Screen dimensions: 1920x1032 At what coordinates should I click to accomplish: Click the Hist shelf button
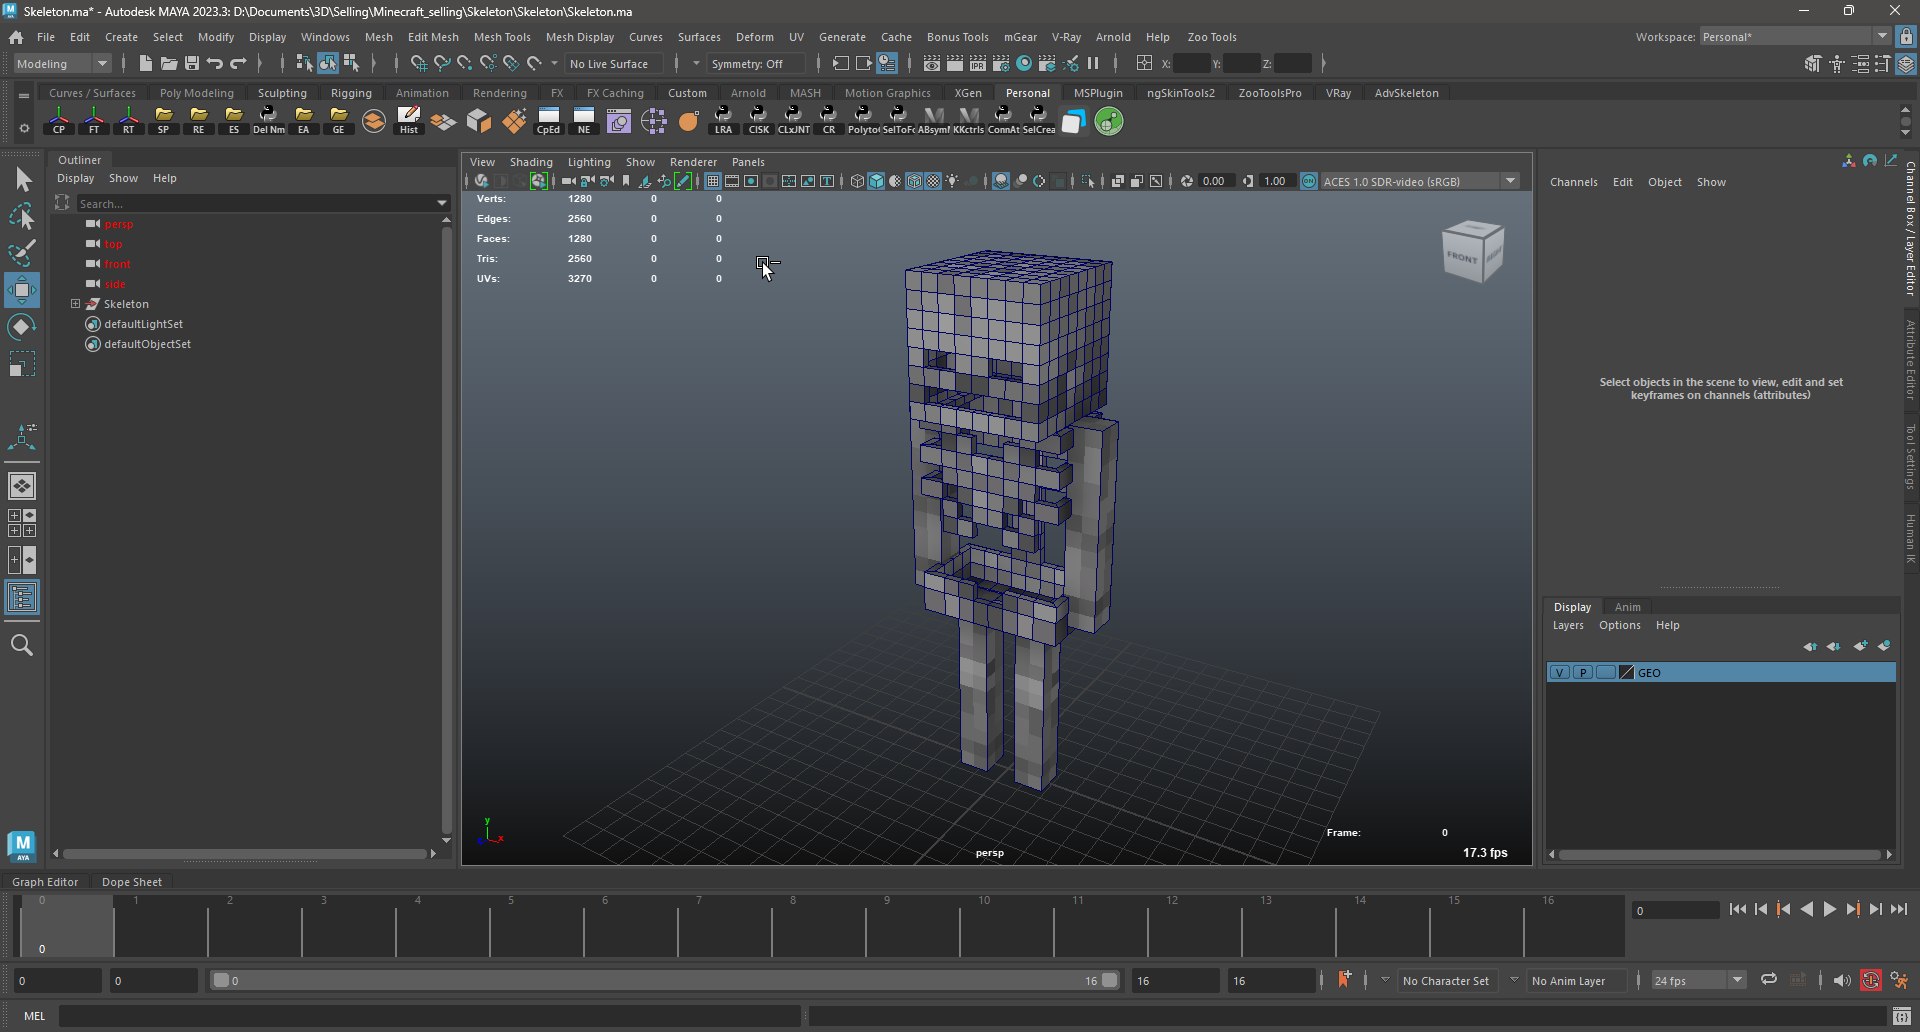click(409, 121)
